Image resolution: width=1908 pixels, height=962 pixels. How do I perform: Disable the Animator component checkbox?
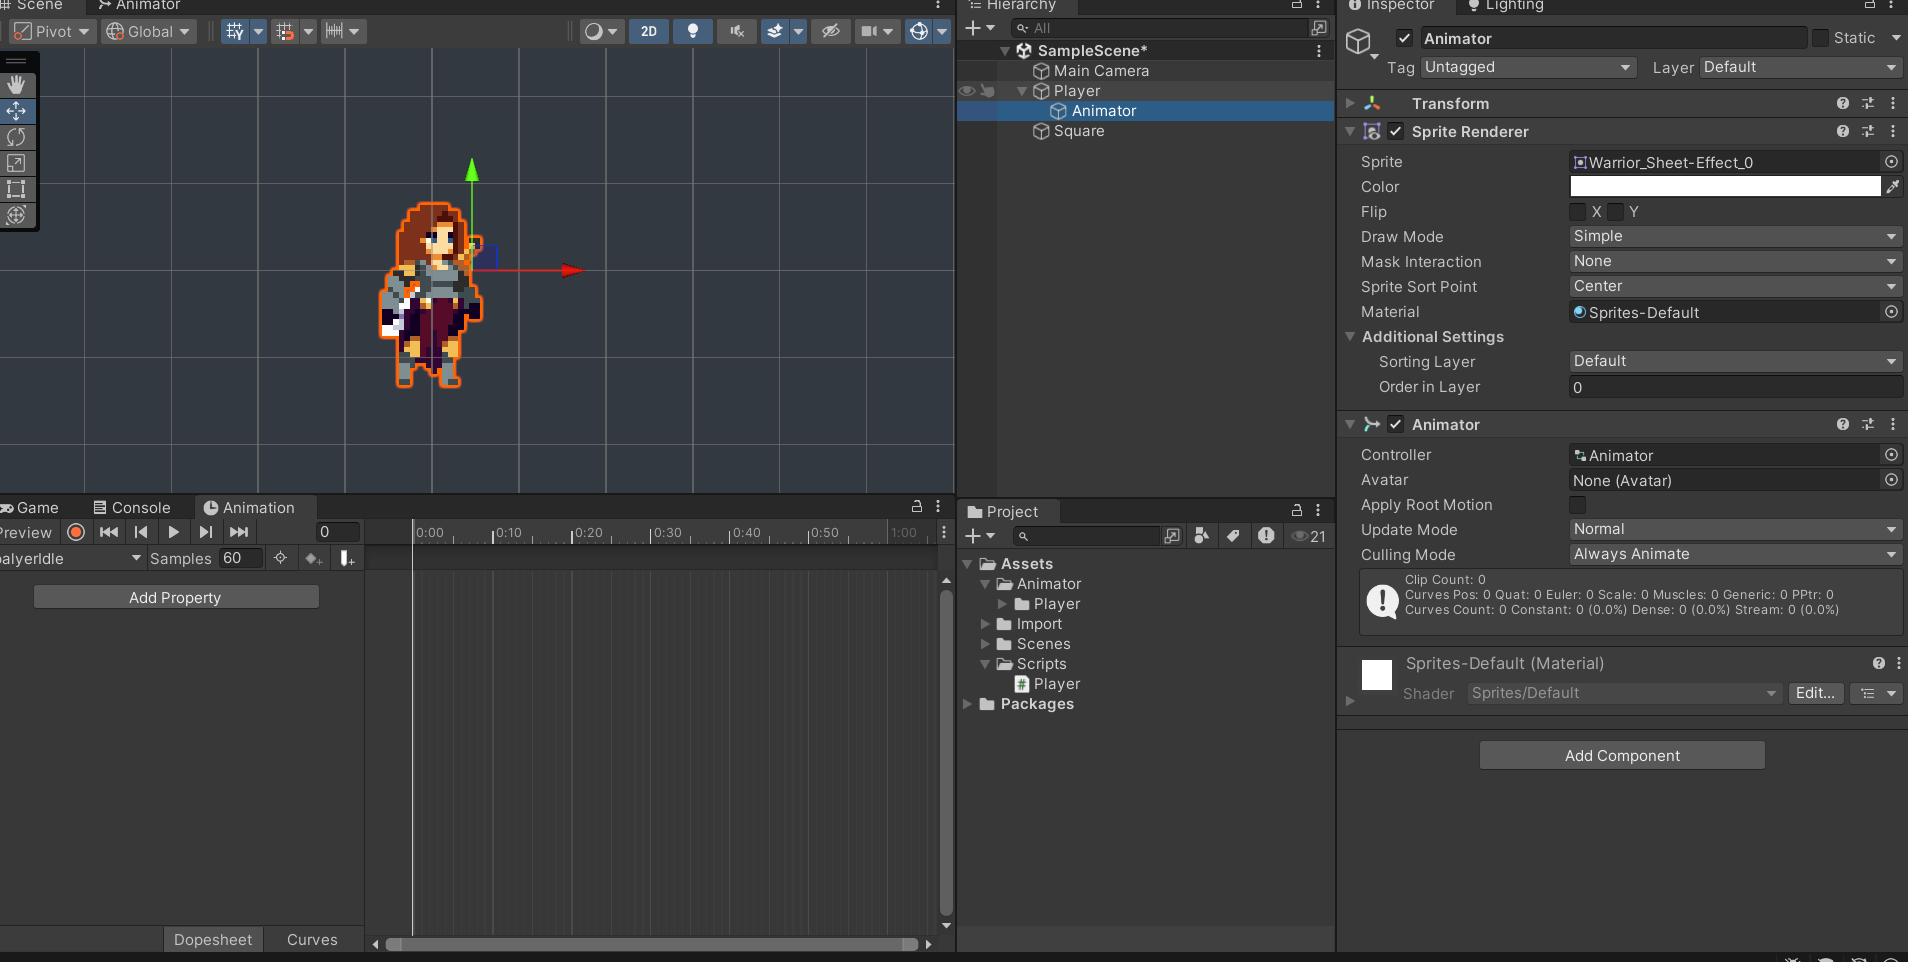coord(1394,424)
